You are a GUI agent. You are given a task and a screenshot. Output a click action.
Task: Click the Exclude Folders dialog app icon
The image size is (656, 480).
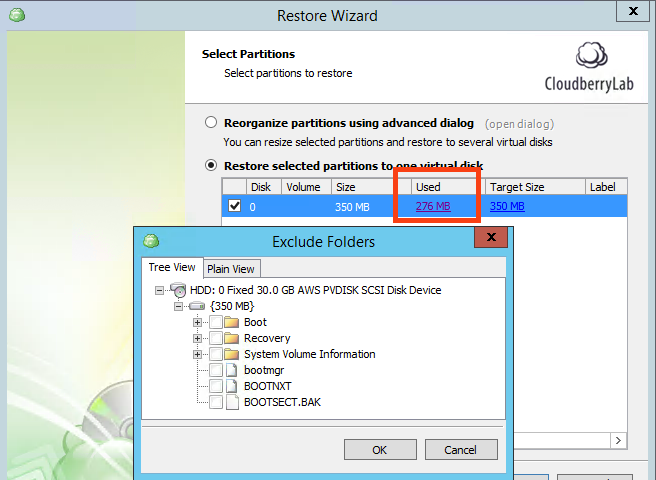(x=151, y=241)
